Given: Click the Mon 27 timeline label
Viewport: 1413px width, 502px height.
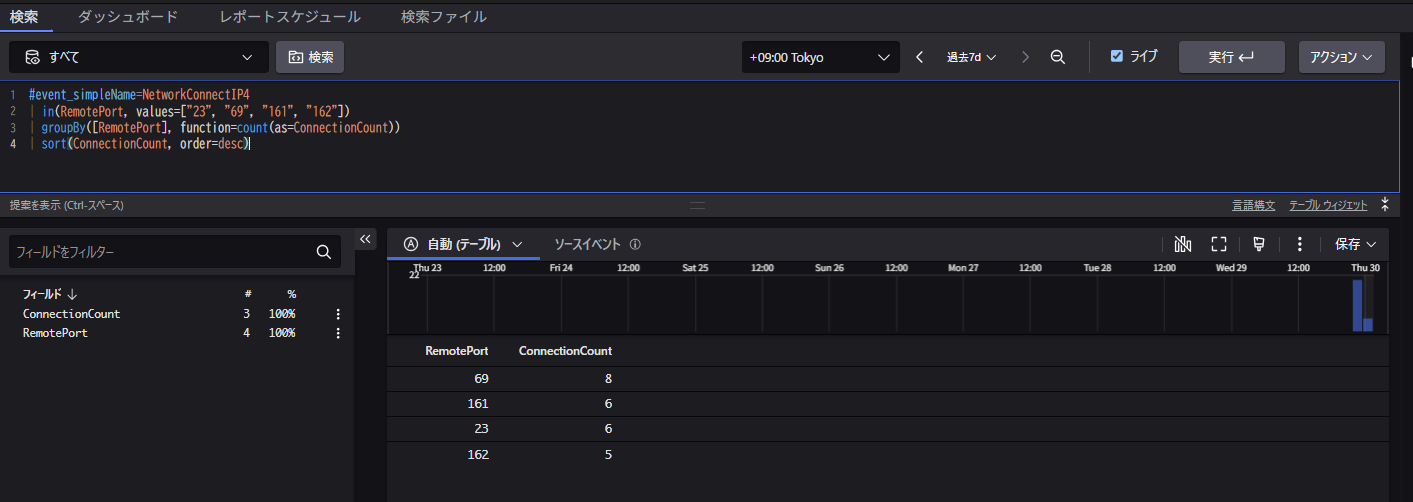Looking at the screenshot, I should tap(963, 268).
